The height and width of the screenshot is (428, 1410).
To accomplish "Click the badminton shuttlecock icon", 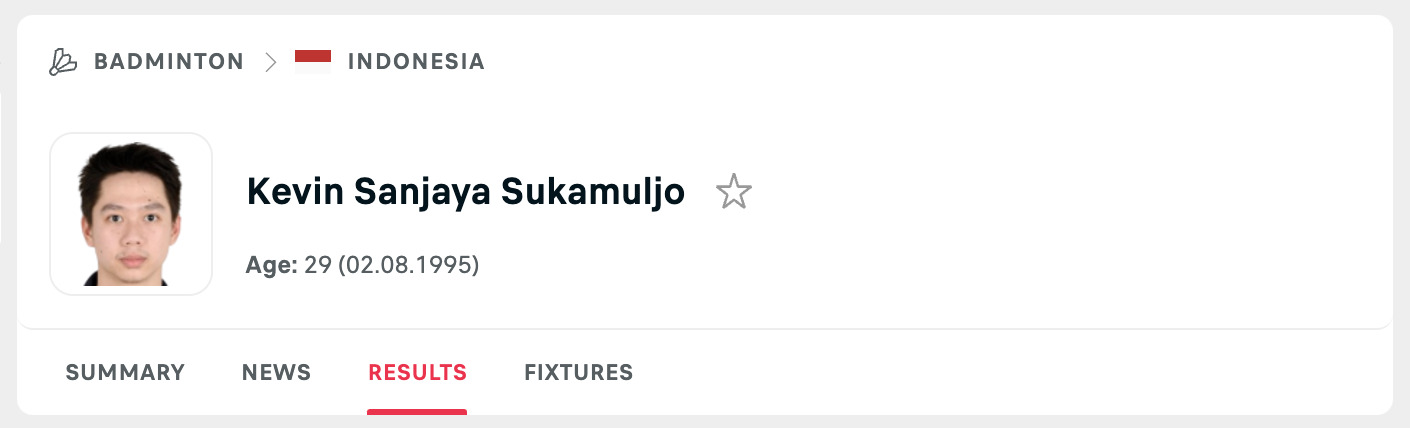I will coord(63,62).
